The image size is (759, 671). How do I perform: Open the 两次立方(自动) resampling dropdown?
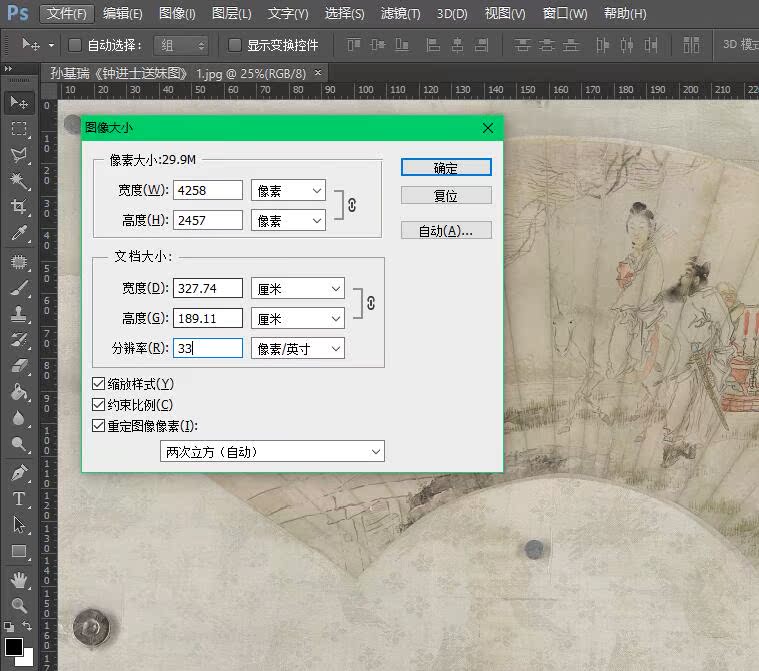[x=272, y=452]
